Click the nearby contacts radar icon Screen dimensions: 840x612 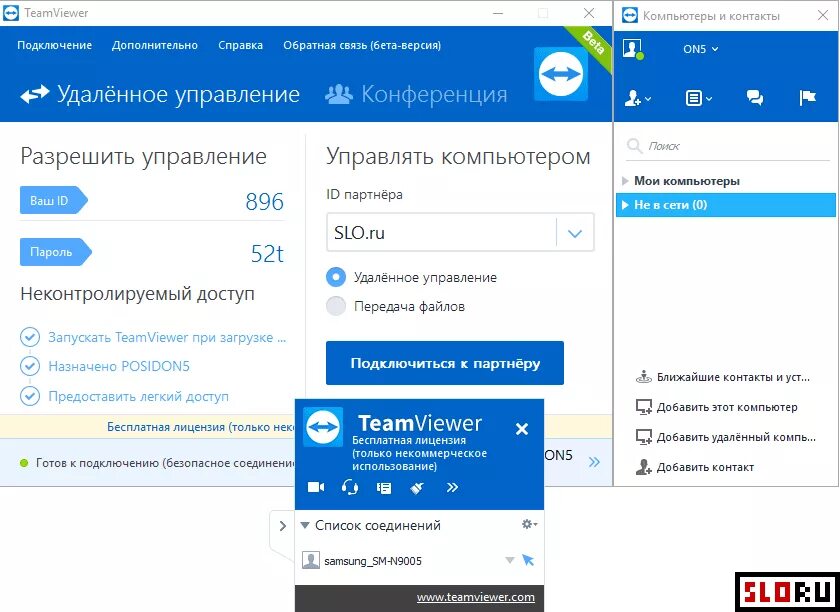(x=643, y=377)
